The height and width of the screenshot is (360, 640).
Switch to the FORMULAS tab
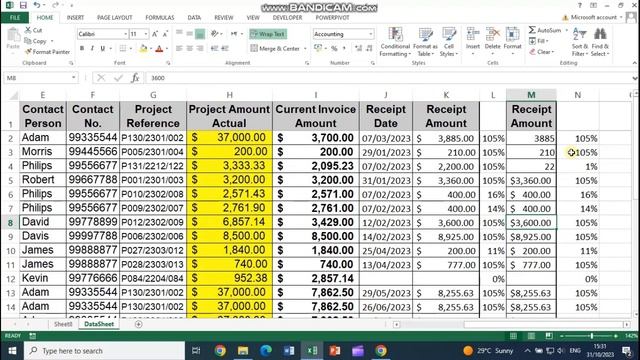pos(160,18)
